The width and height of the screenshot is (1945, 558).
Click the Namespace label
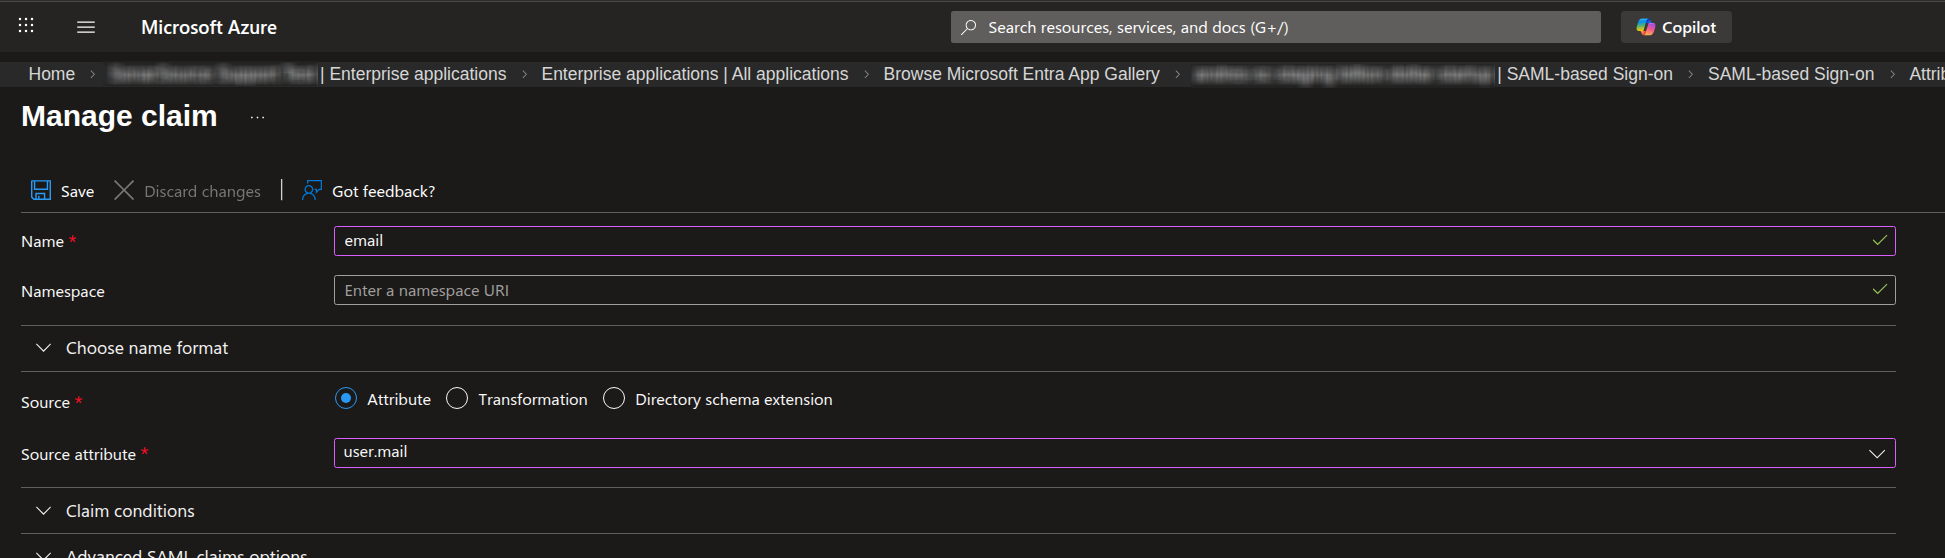coord(63,292)
